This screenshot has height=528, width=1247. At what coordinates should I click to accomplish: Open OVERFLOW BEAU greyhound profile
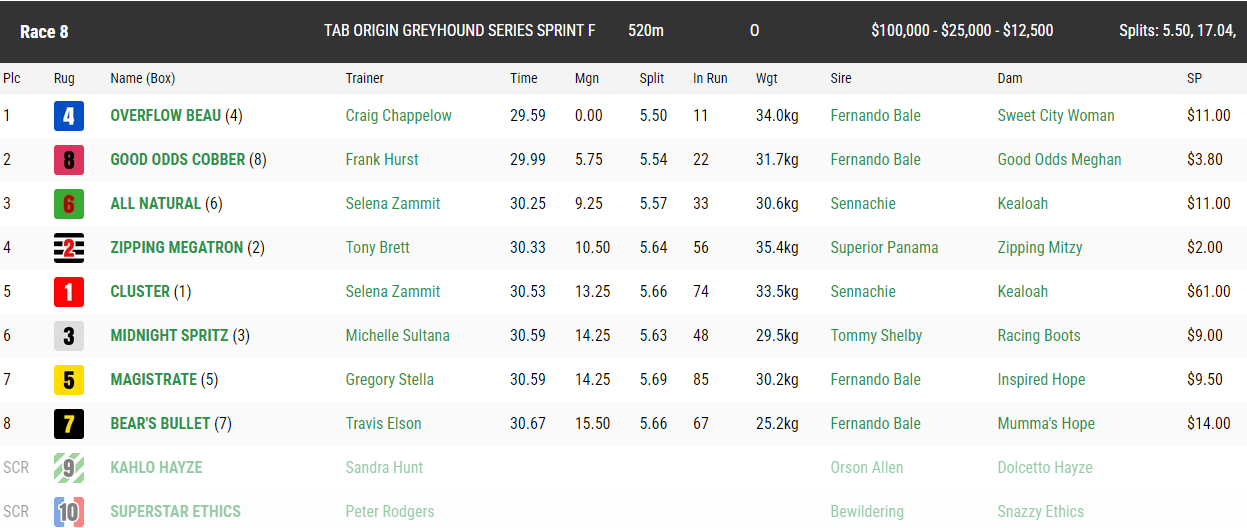165,116
